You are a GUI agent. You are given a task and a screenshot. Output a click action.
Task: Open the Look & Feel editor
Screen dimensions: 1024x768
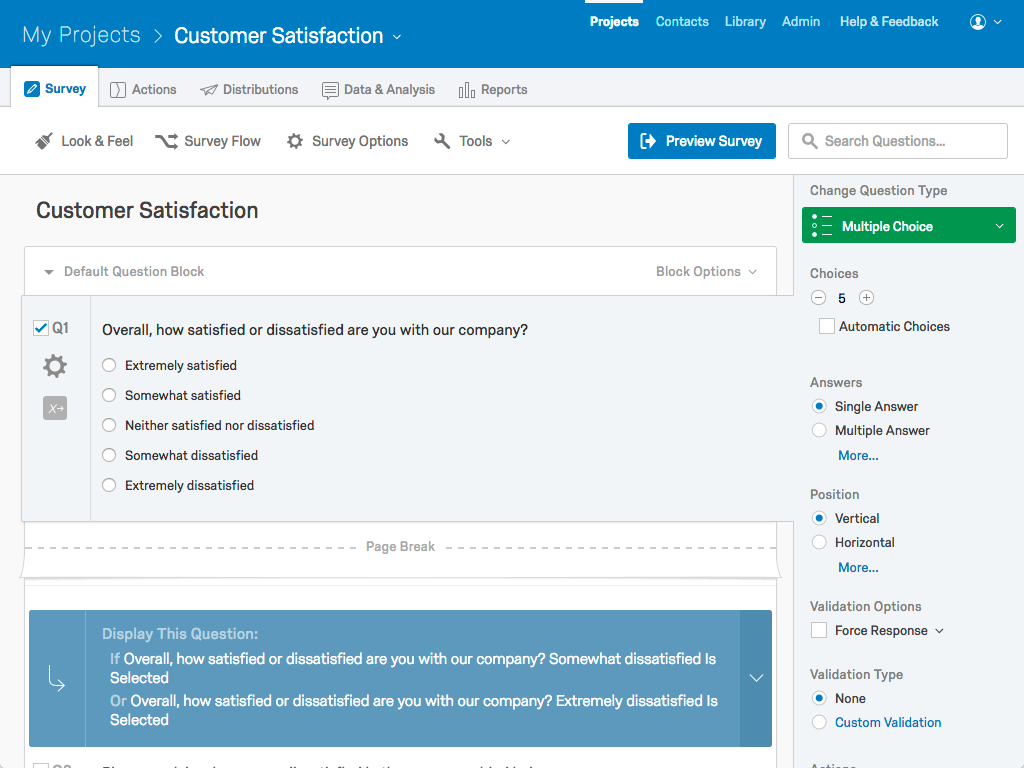tap(84, 141)
